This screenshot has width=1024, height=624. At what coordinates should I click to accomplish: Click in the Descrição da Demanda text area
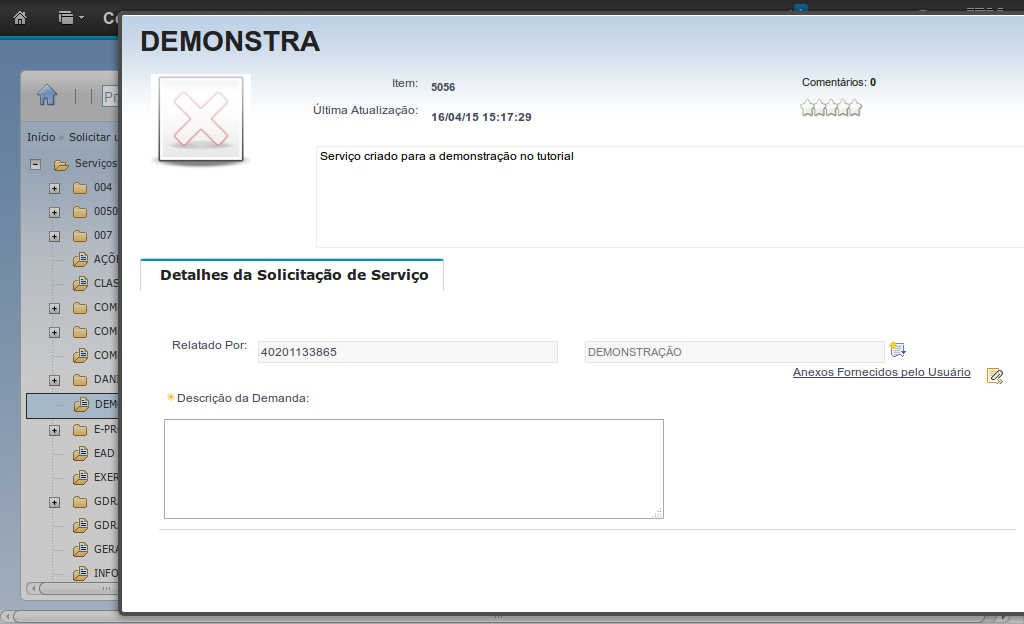[x=413, y=468]
